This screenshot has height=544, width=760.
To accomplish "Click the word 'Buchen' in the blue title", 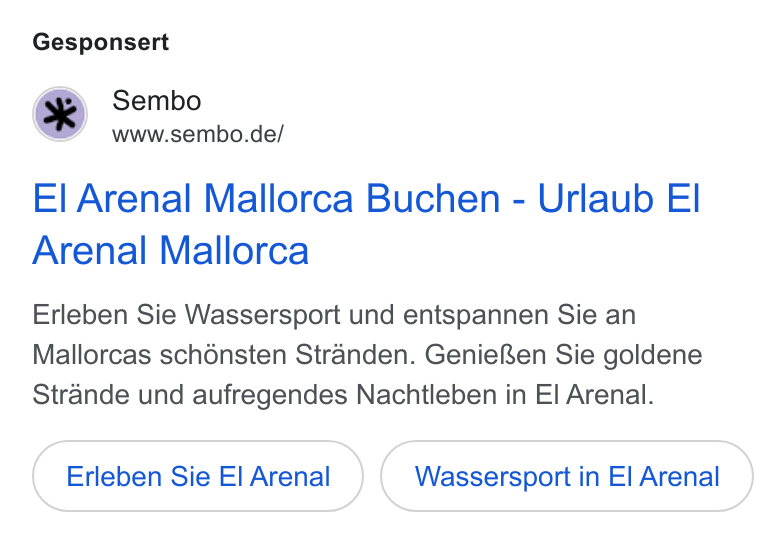I will click(x=432, y=198).
